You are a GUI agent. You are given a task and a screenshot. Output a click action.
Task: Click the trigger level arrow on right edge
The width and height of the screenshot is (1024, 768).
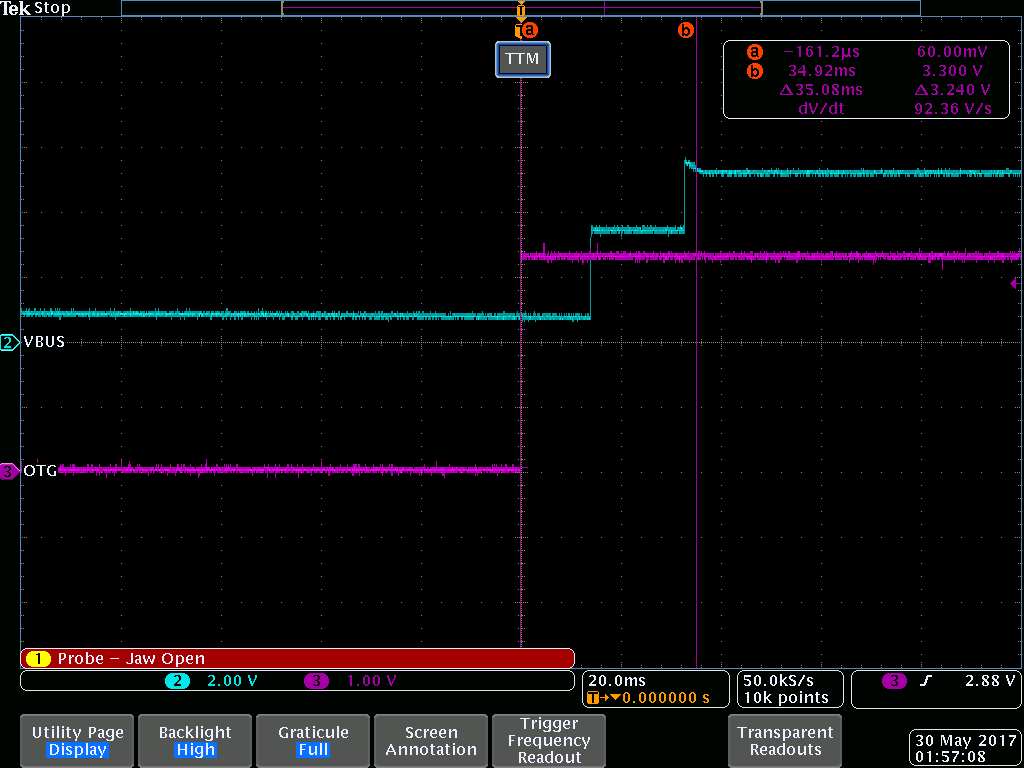pos(1016,283)
